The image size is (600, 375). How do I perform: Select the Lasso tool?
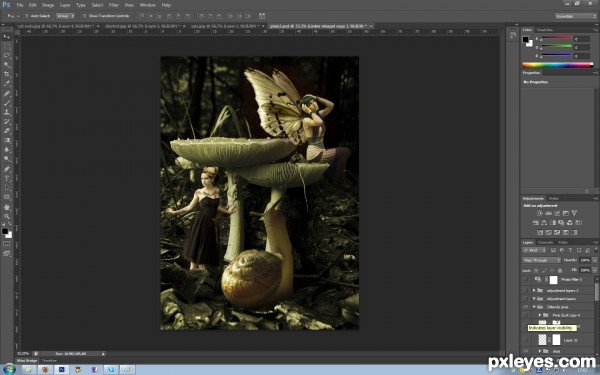[x=7, y=55]
